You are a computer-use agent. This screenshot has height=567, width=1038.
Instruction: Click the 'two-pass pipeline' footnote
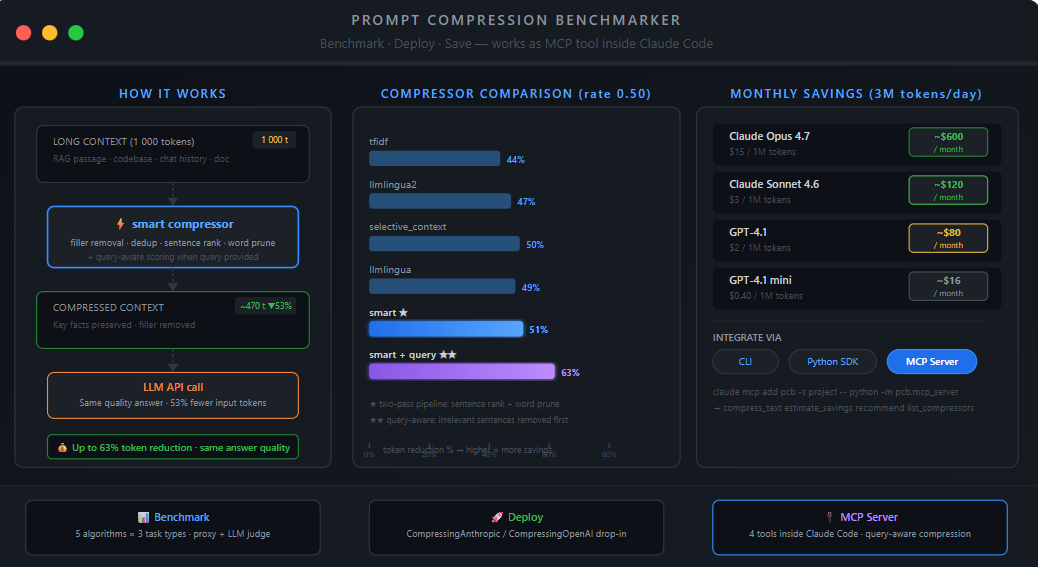click(x=465, y=404)
